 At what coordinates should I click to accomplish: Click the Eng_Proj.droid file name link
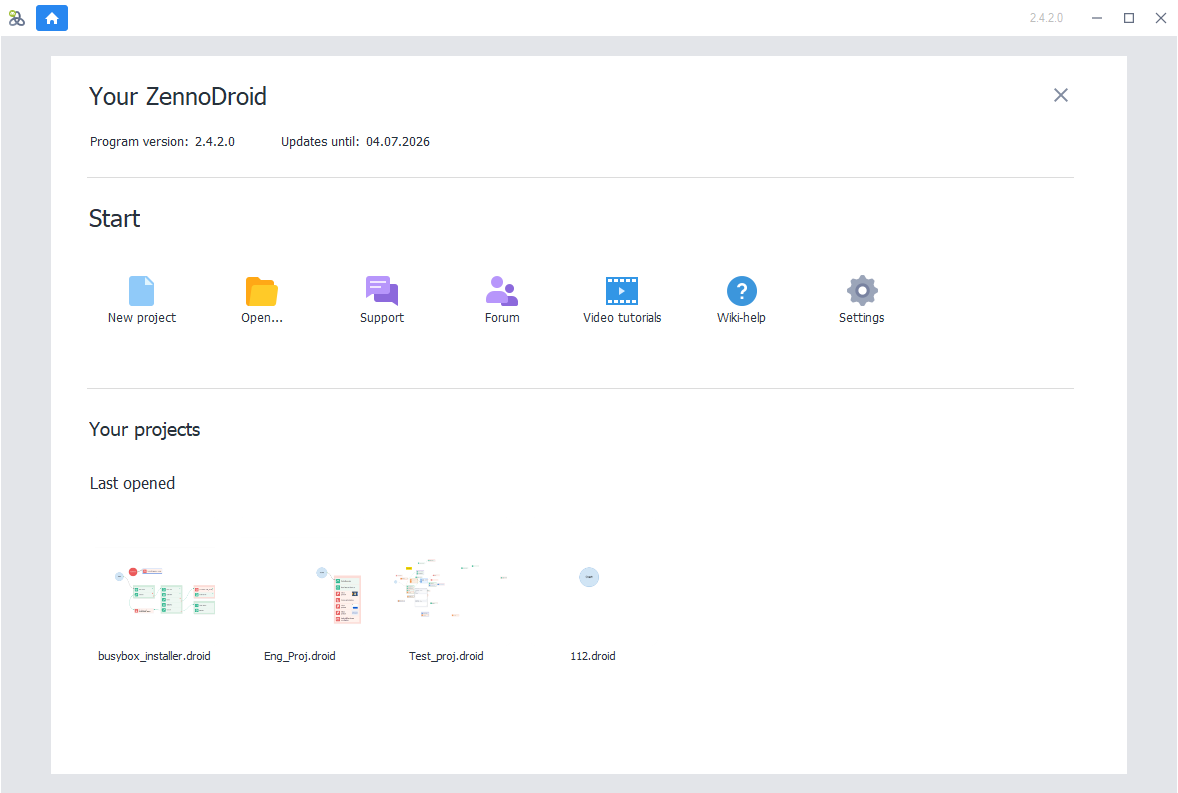point(299,656)
